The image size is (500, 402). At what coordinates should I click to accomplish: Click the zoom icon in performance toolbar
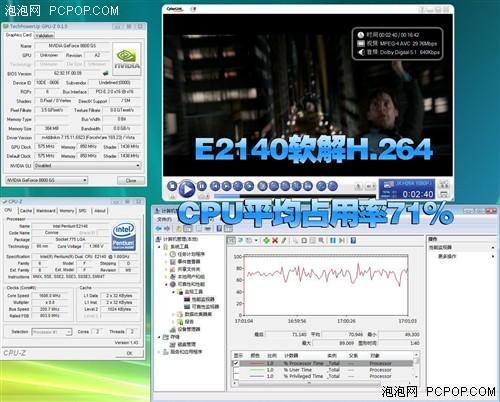[x=321, y=240]
